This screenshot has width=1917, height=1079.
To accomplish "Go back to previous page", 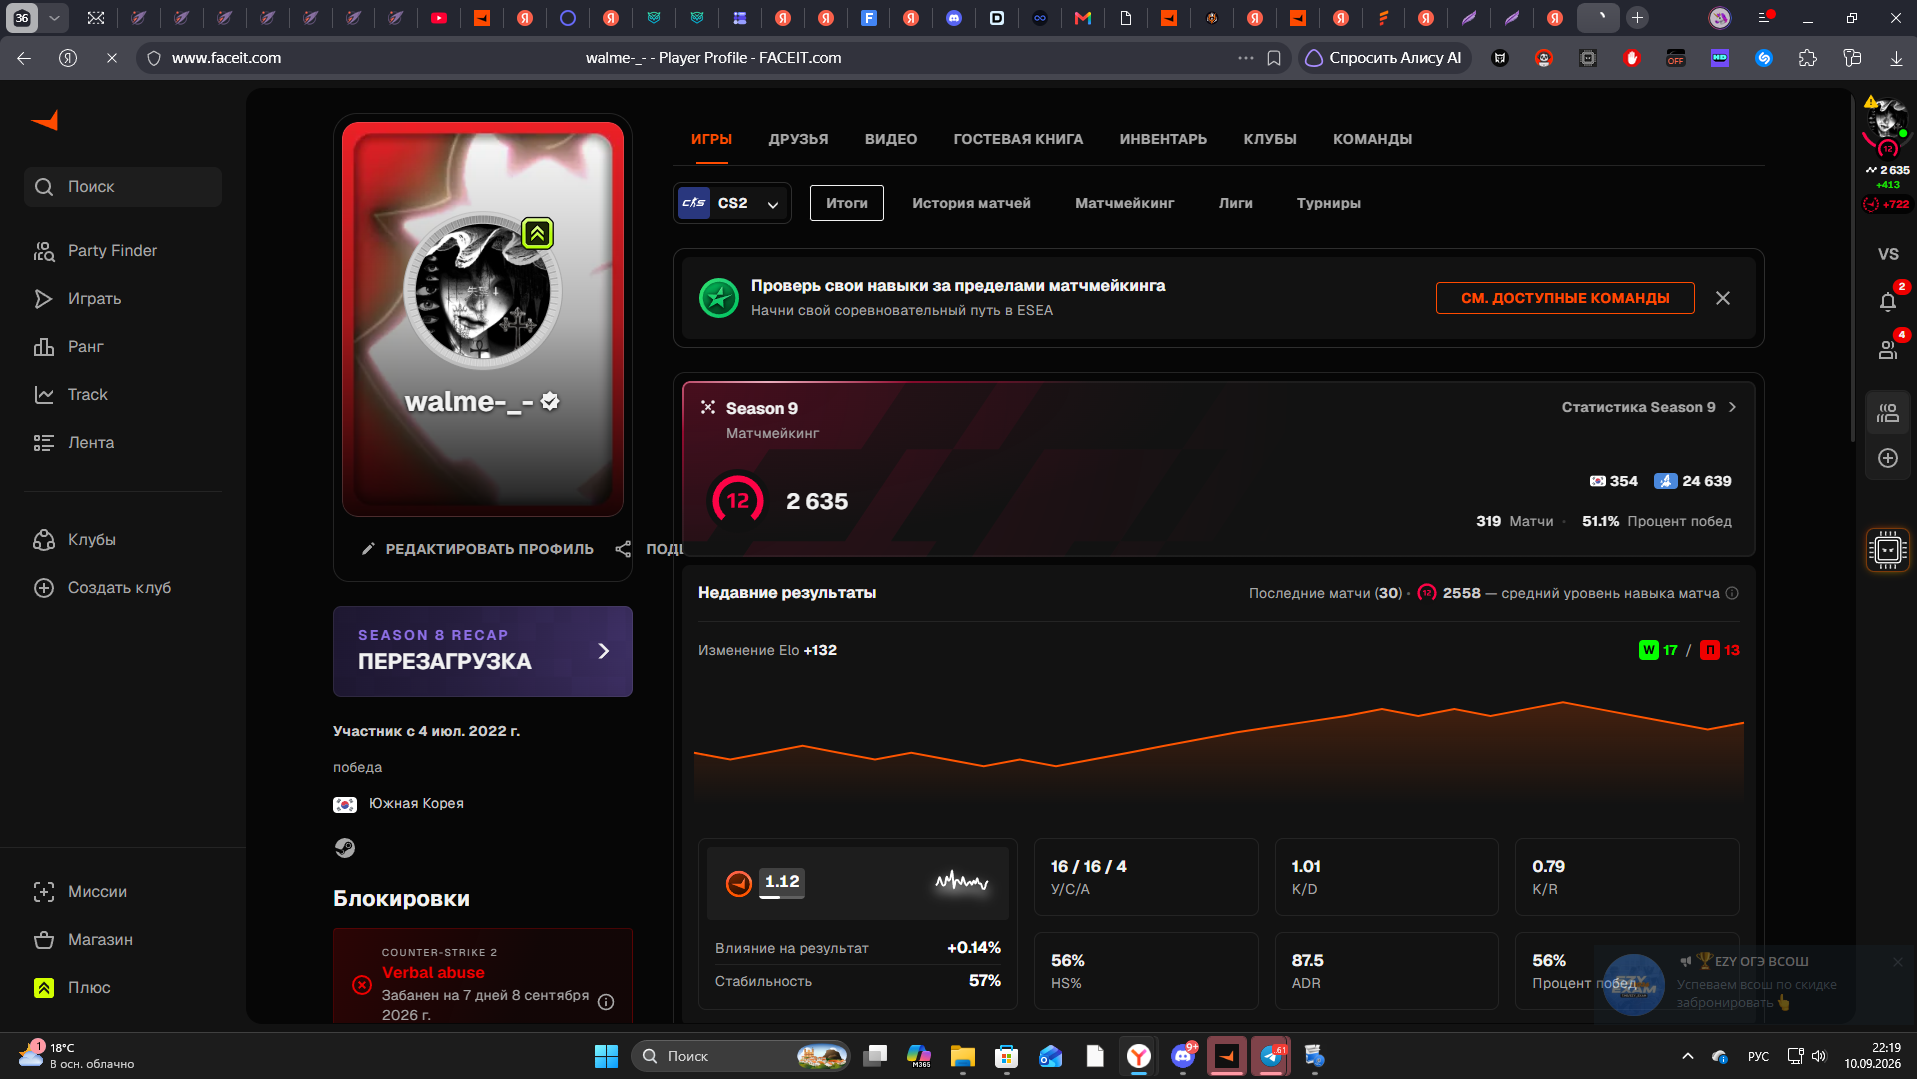I will click(24, 58).
